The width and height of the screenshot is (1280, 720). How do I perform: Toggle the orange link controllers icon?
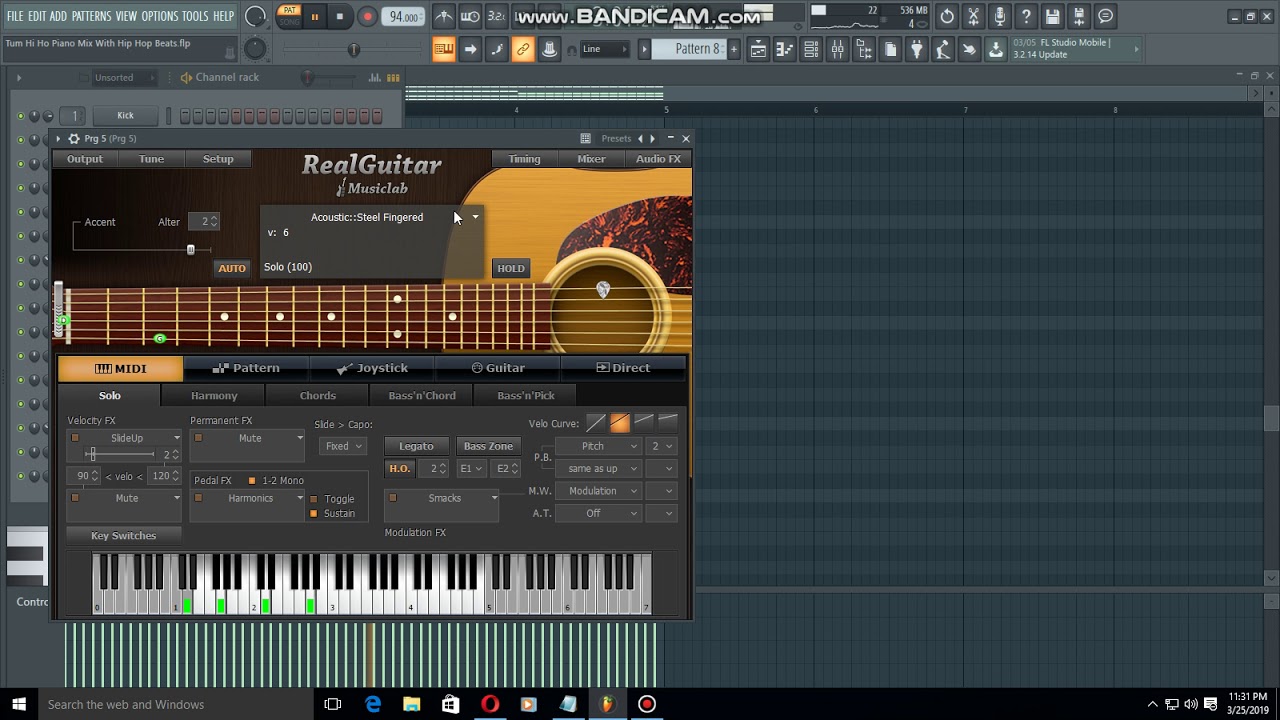pyautogui.click(x=523, y=50)
